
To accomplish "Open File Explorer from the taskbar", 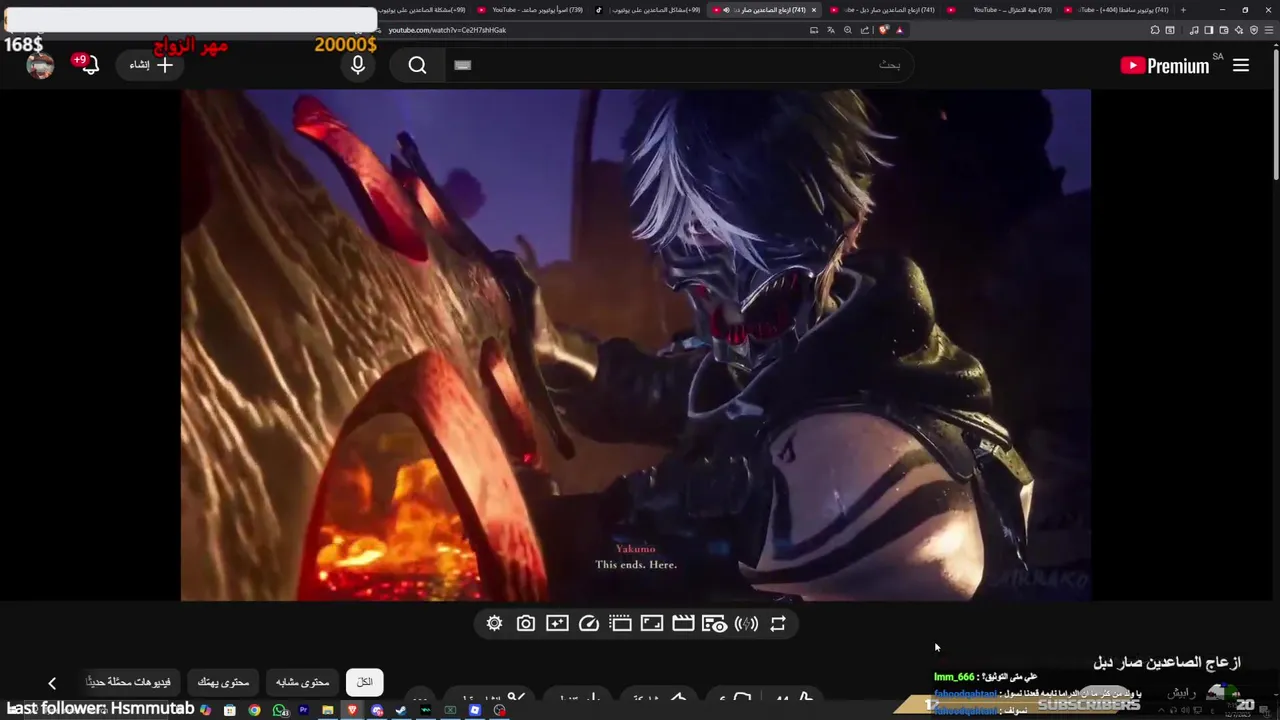I will [x=328, y=710].
